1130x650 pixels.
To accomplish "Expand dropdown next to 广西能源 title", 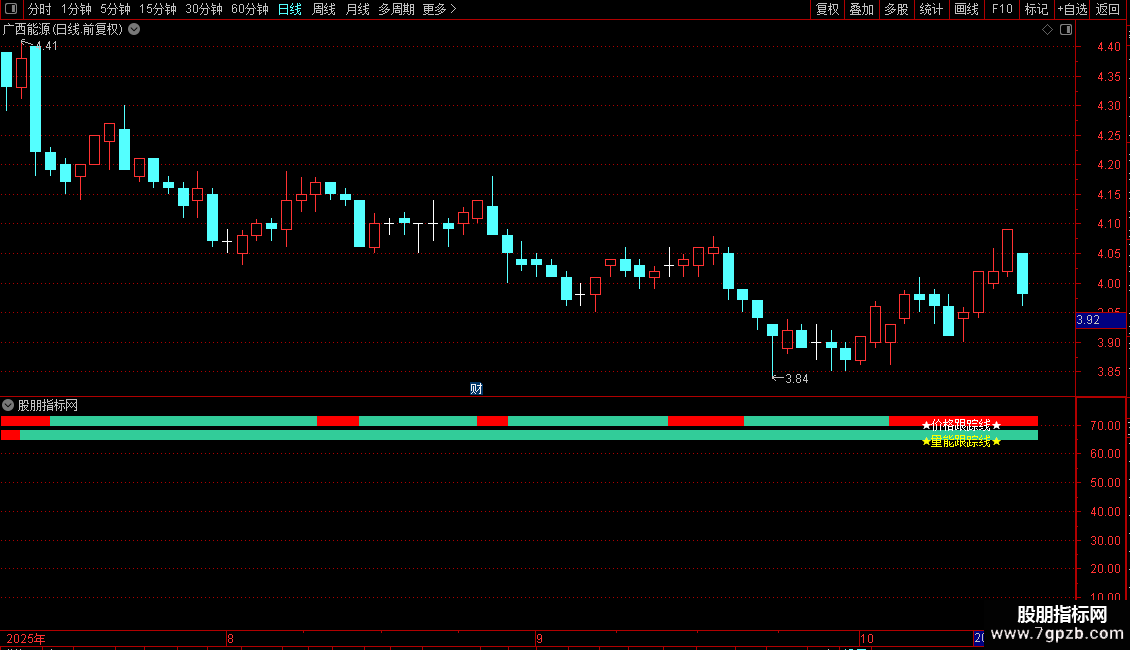I will tap(134, 30).
